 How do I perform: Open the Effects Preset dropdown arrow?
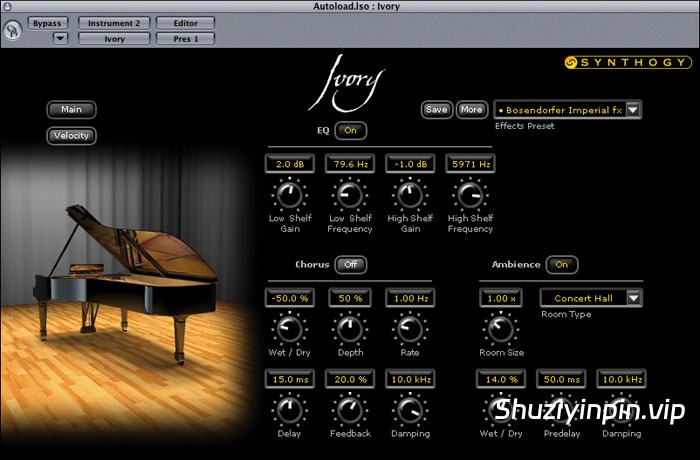click(633, 109)
